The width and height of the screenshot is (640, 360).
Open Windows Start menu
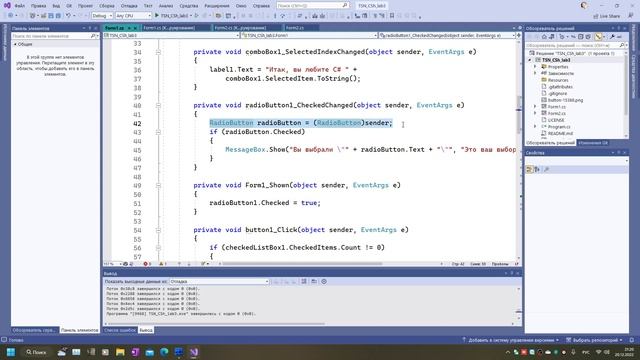click(11, 352)
